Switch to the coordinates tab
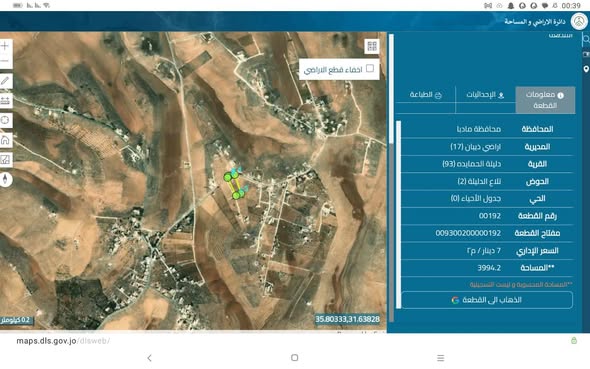 click(x=485, y=95)
